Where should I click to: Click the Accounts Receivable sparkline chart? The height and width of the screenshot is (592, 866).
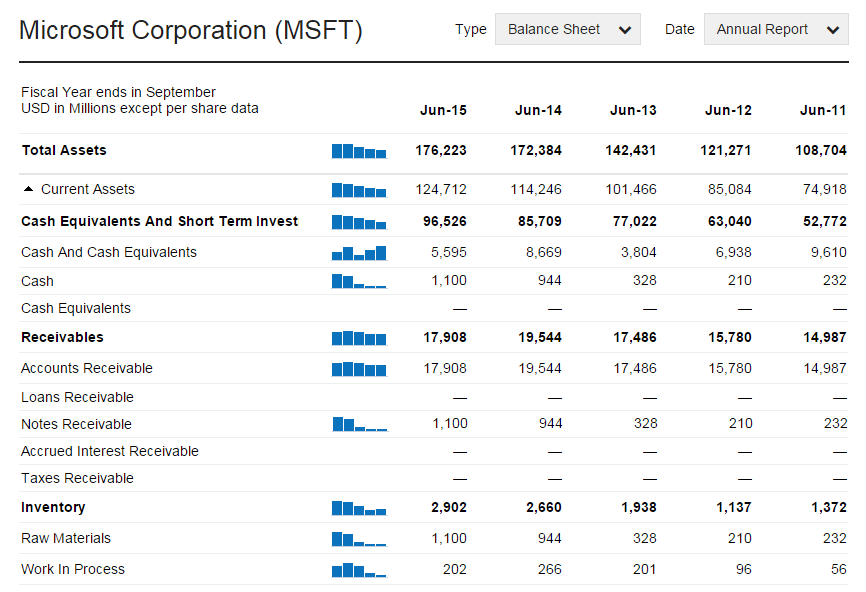pos(359,369)
